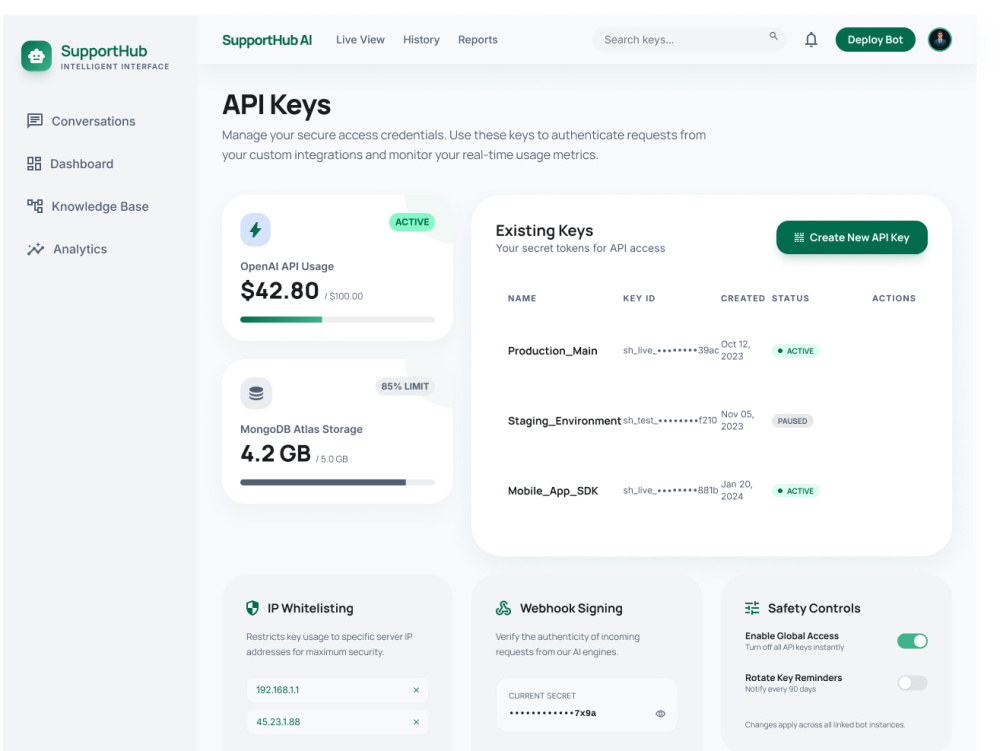The width and height of the screenshot is (1000, 751).
Task: Click the Existing Keys heading
Action: (x=544, y=230)
